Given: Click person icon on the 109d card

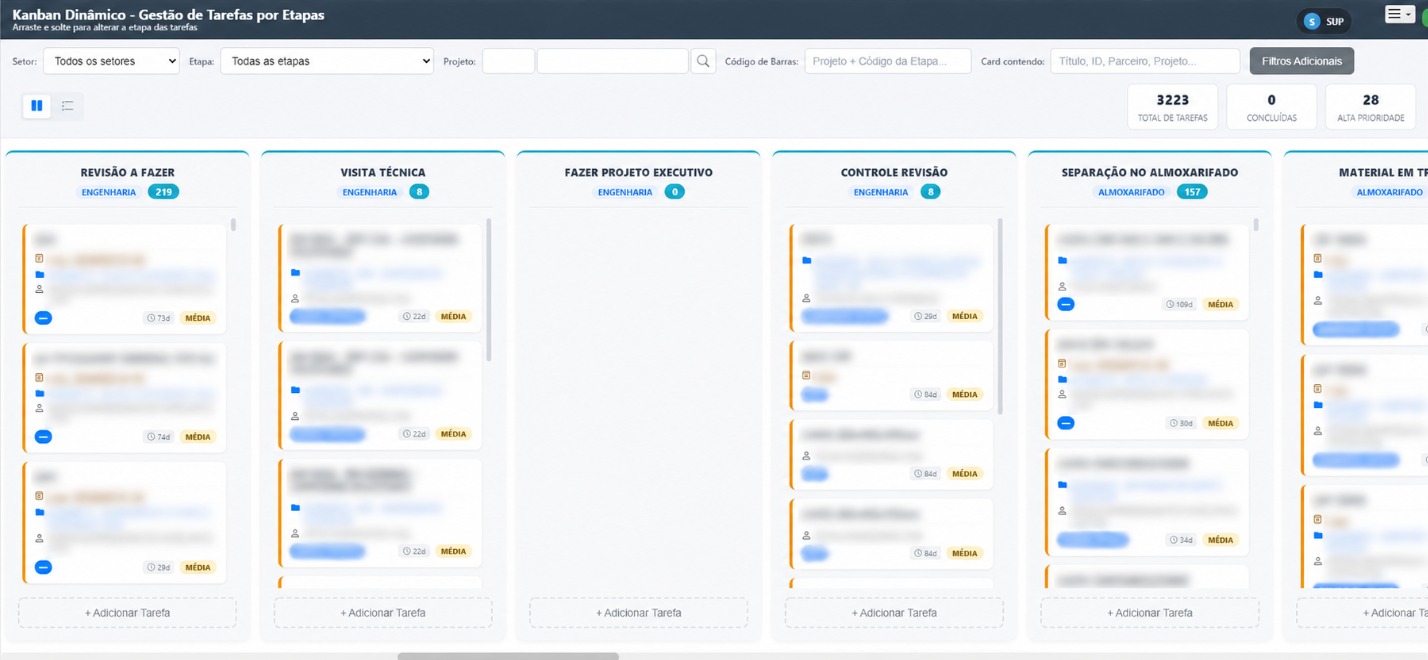Looking at the screenshot, I should pos(1063,286).
